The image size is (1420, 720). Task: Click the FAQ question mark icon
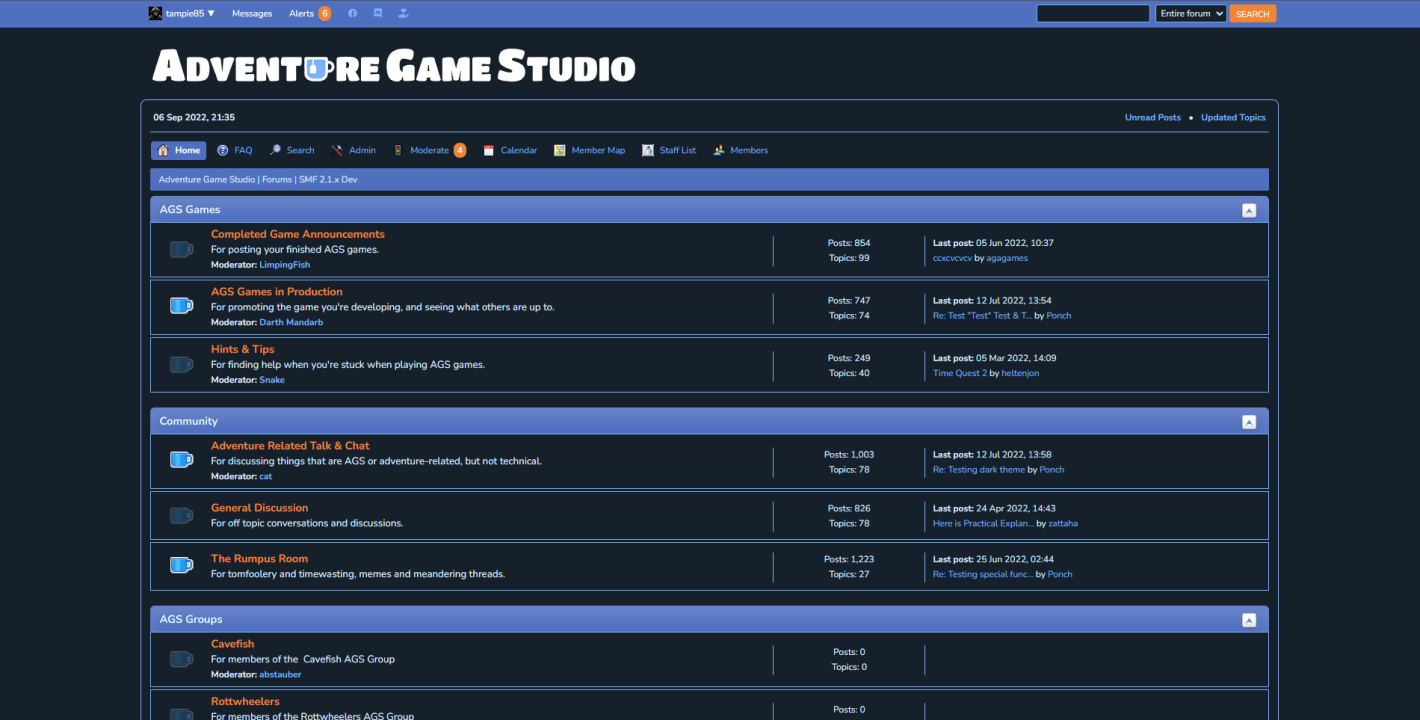point(223,150)
